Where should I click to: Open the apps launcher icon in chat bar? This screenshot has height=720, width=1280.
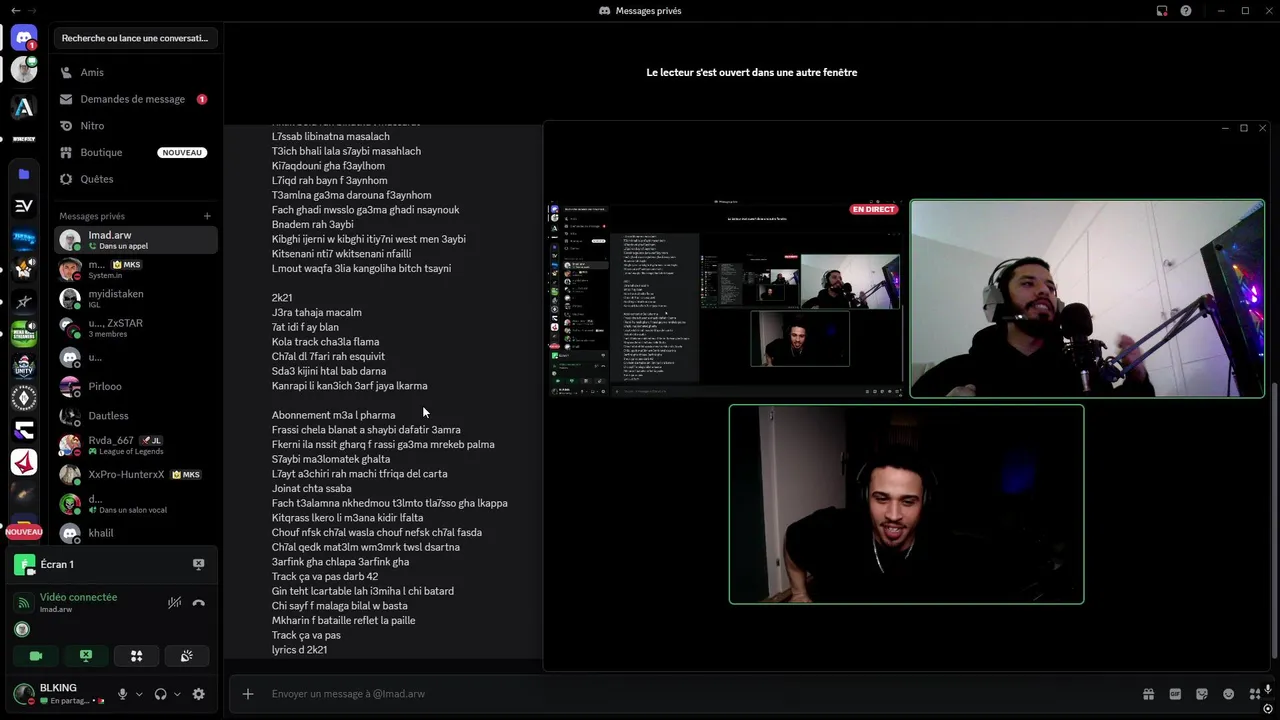pos(1255,694)
